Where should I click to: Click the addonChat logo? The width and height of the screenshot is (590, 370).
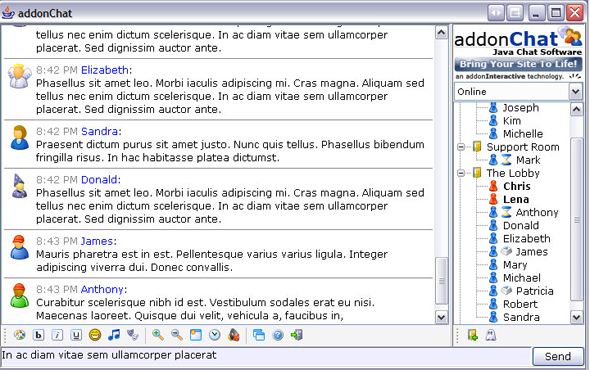tap(518, 41)
